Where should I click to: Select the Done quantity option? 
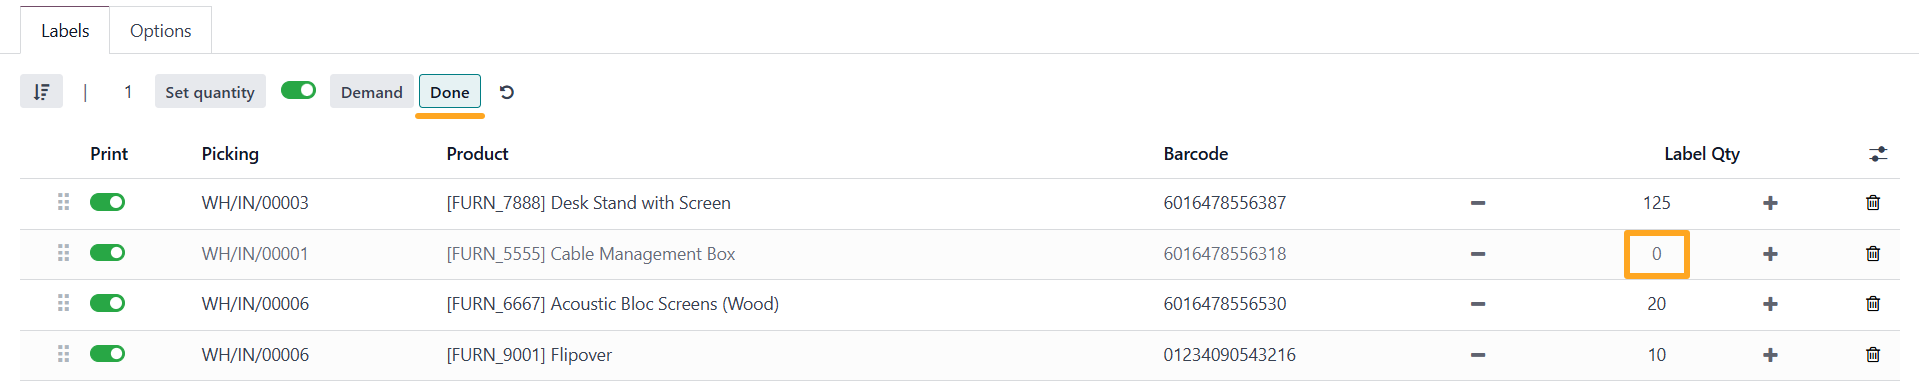(450, 92)
